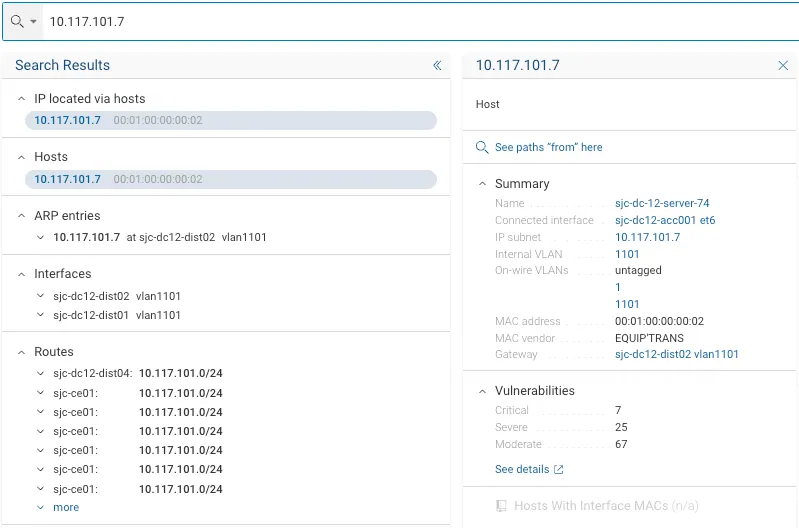Collapse the Routes section
The height and width of the screenshot is (528, 799).
[21, 352]
